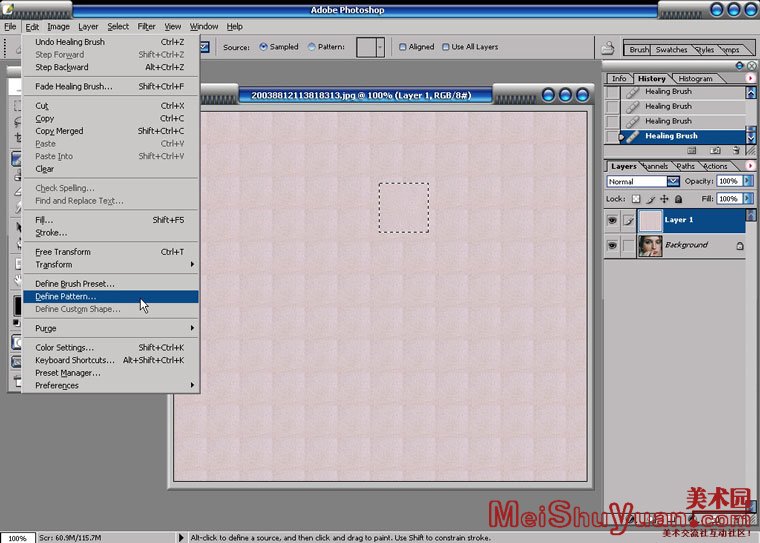The height and width of the screenshot is (543, 760).
Task: Choose Stroke from the Edit menu
Action: pyautogui.click(x=111, y=232)
